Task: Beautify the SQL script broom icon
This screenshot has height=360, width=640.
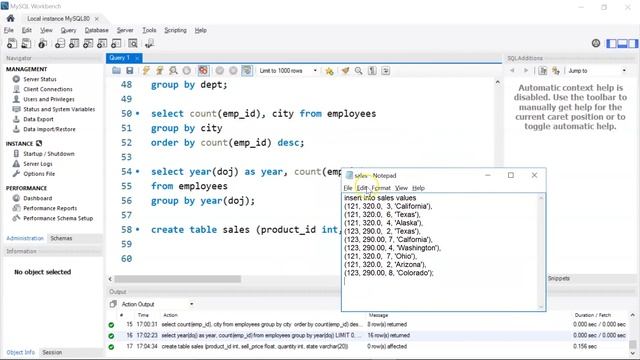Action: point(345,71)
